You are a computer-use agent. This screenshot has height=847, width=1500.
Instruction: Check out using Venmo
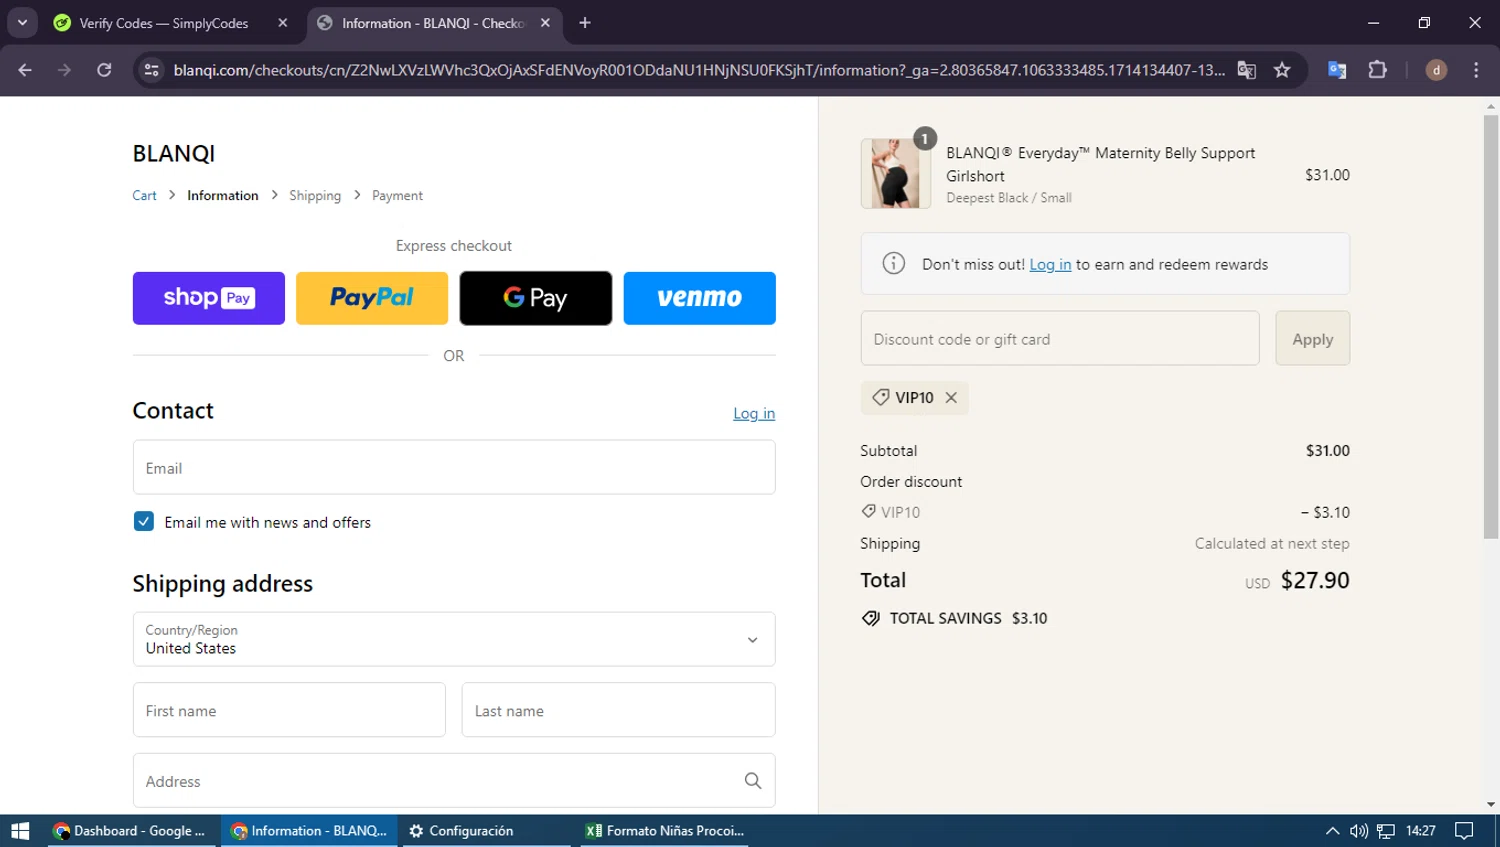699,298
